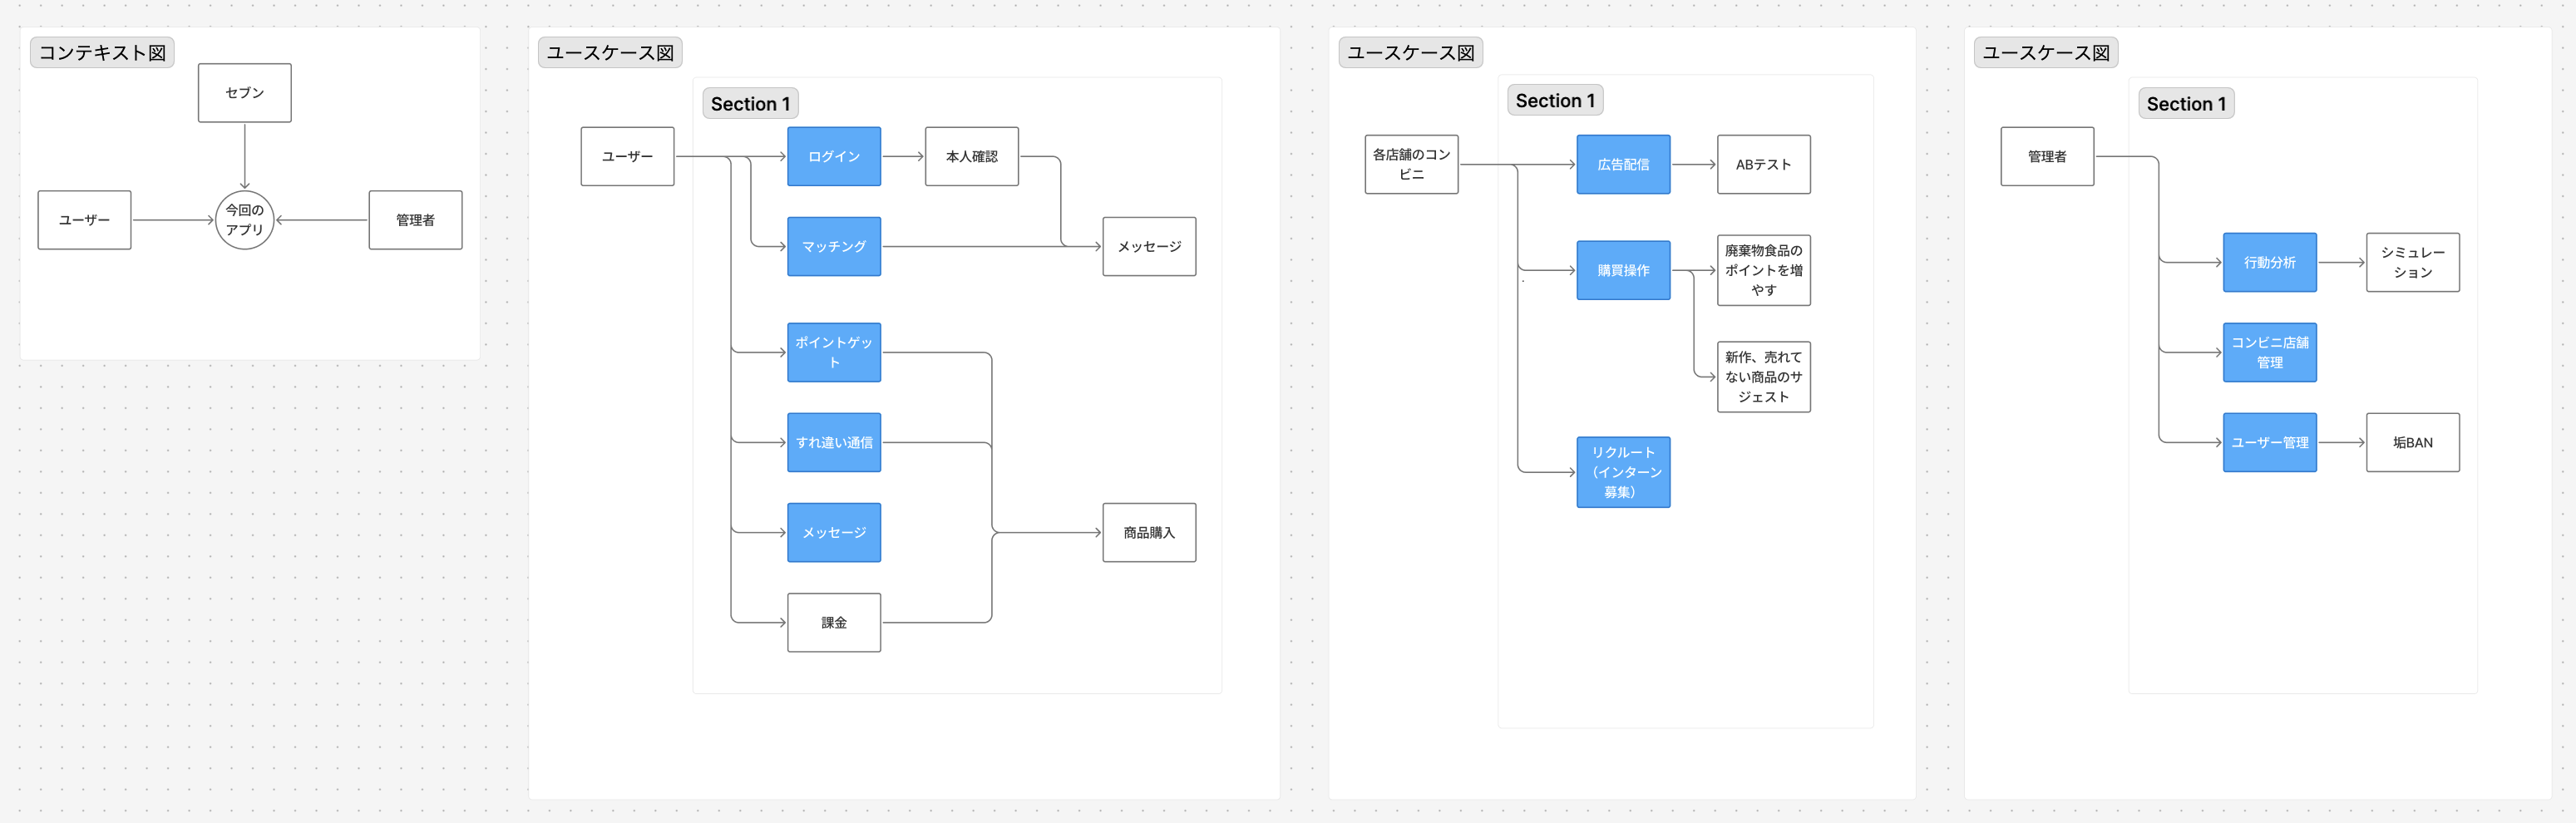Click the "シミュレーション" box
2576x823 pixels.
click(x=2412, y=262)
